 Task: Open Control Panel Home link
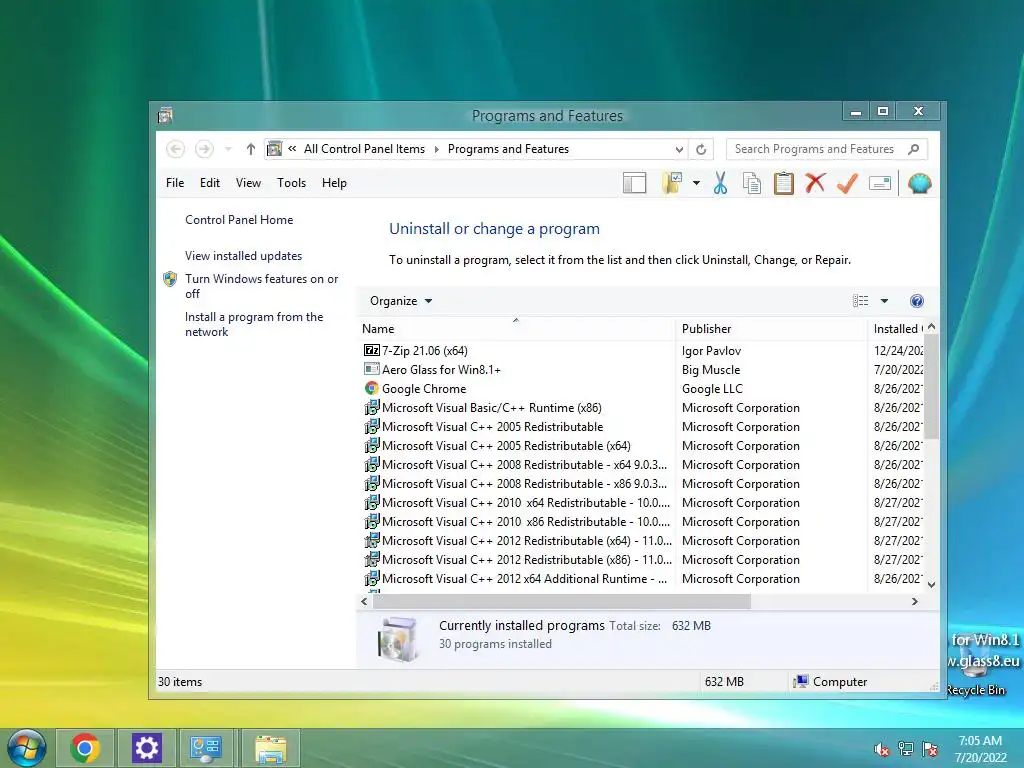pos(239,220)
